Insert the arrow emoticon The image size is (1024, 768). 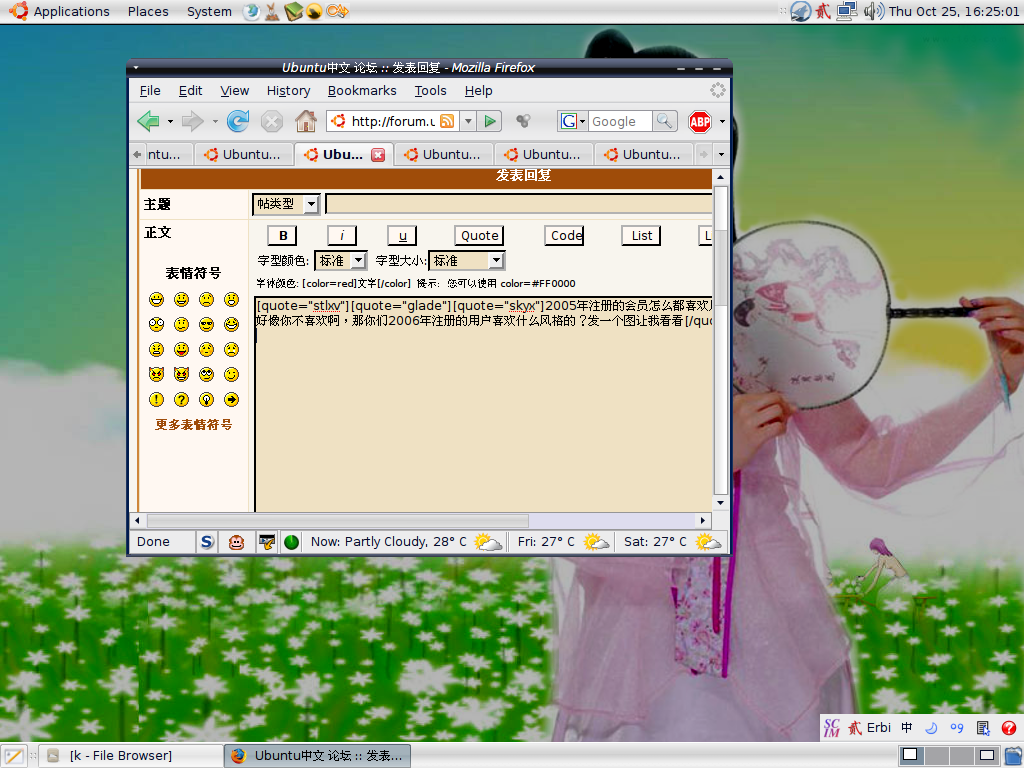pyautogui.click(x=231, y=399)
